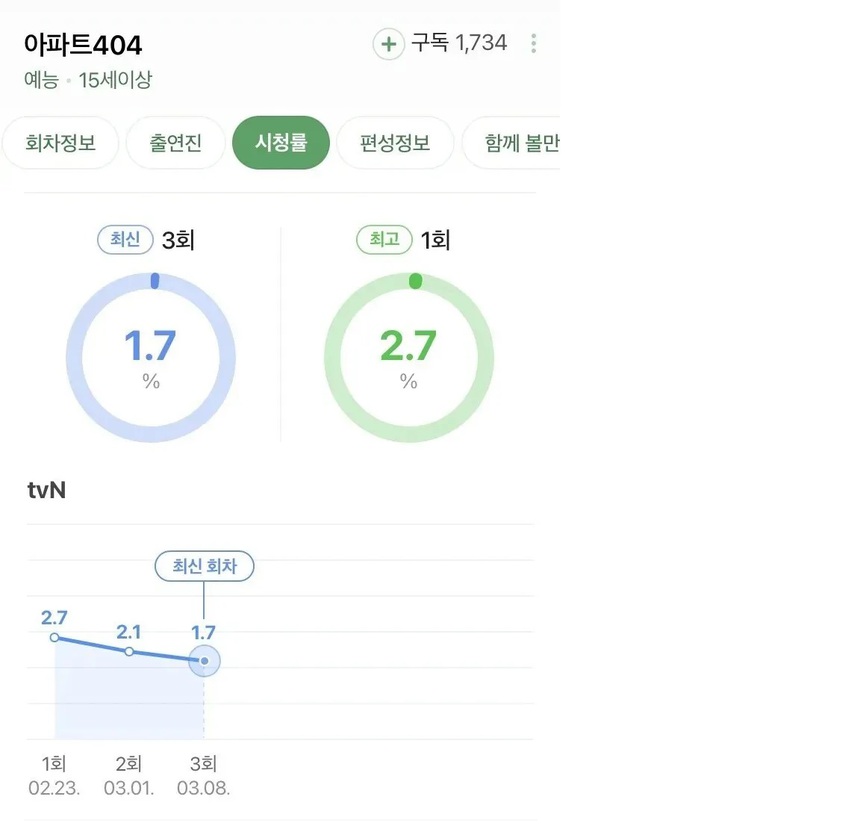860x826 pixels.
Task: Click the 예능 genre label
Action: [x=40, y=81]
